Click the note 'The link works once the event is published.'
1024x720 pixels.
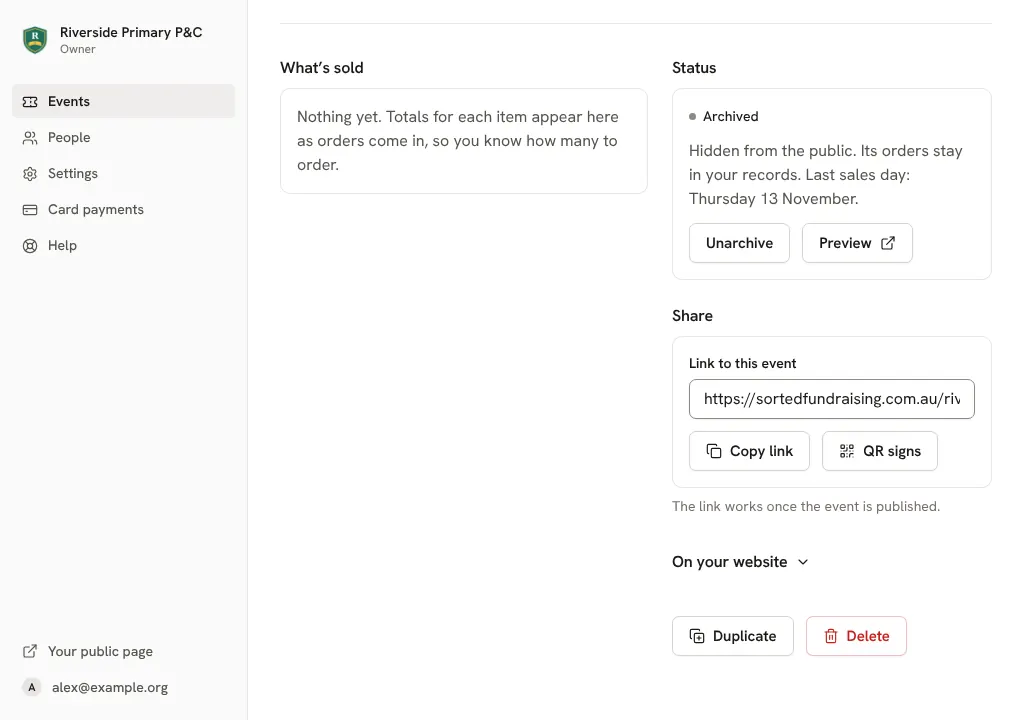[x=806, y=506]
